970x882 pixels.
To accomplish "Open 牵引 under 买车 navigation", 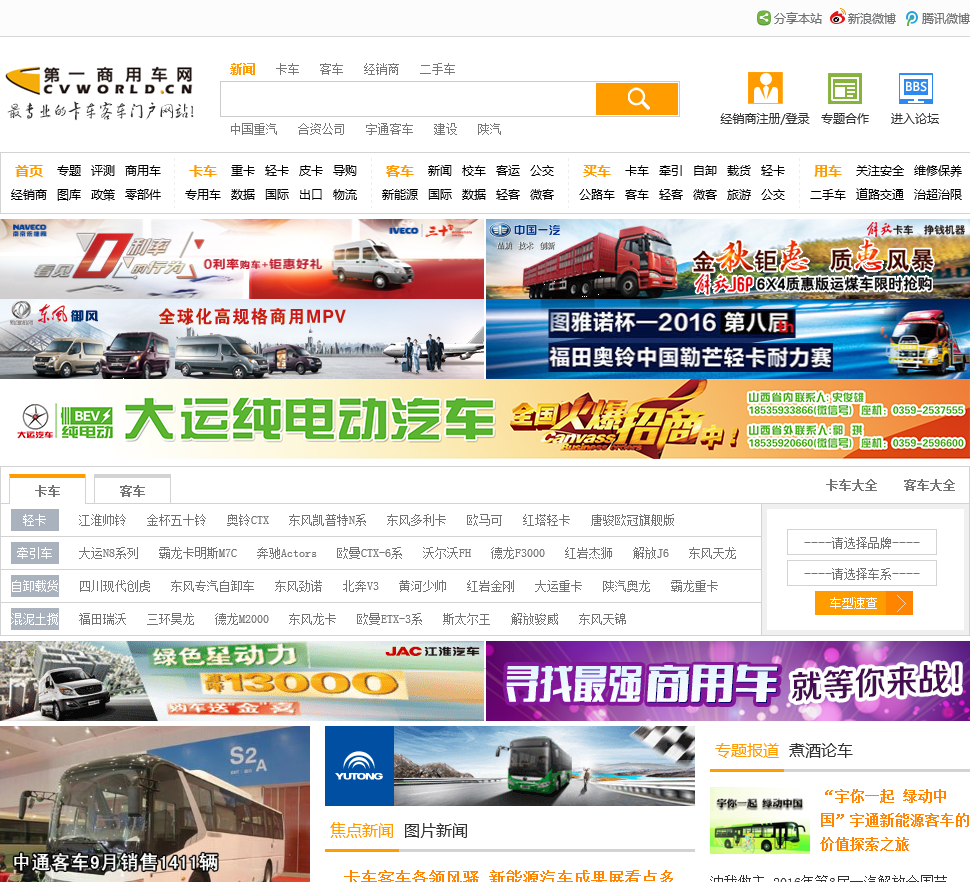I will pos(671,171).
